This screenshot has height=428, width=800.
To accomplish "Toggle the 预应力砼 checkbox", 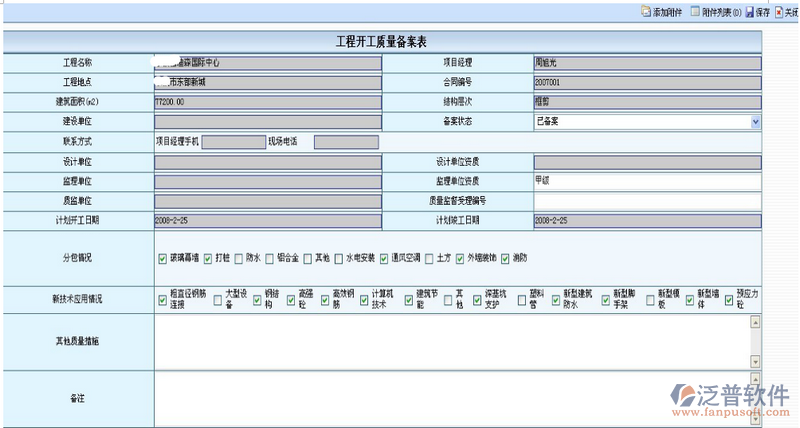I will pyautogui.click(x=727, y=299).
